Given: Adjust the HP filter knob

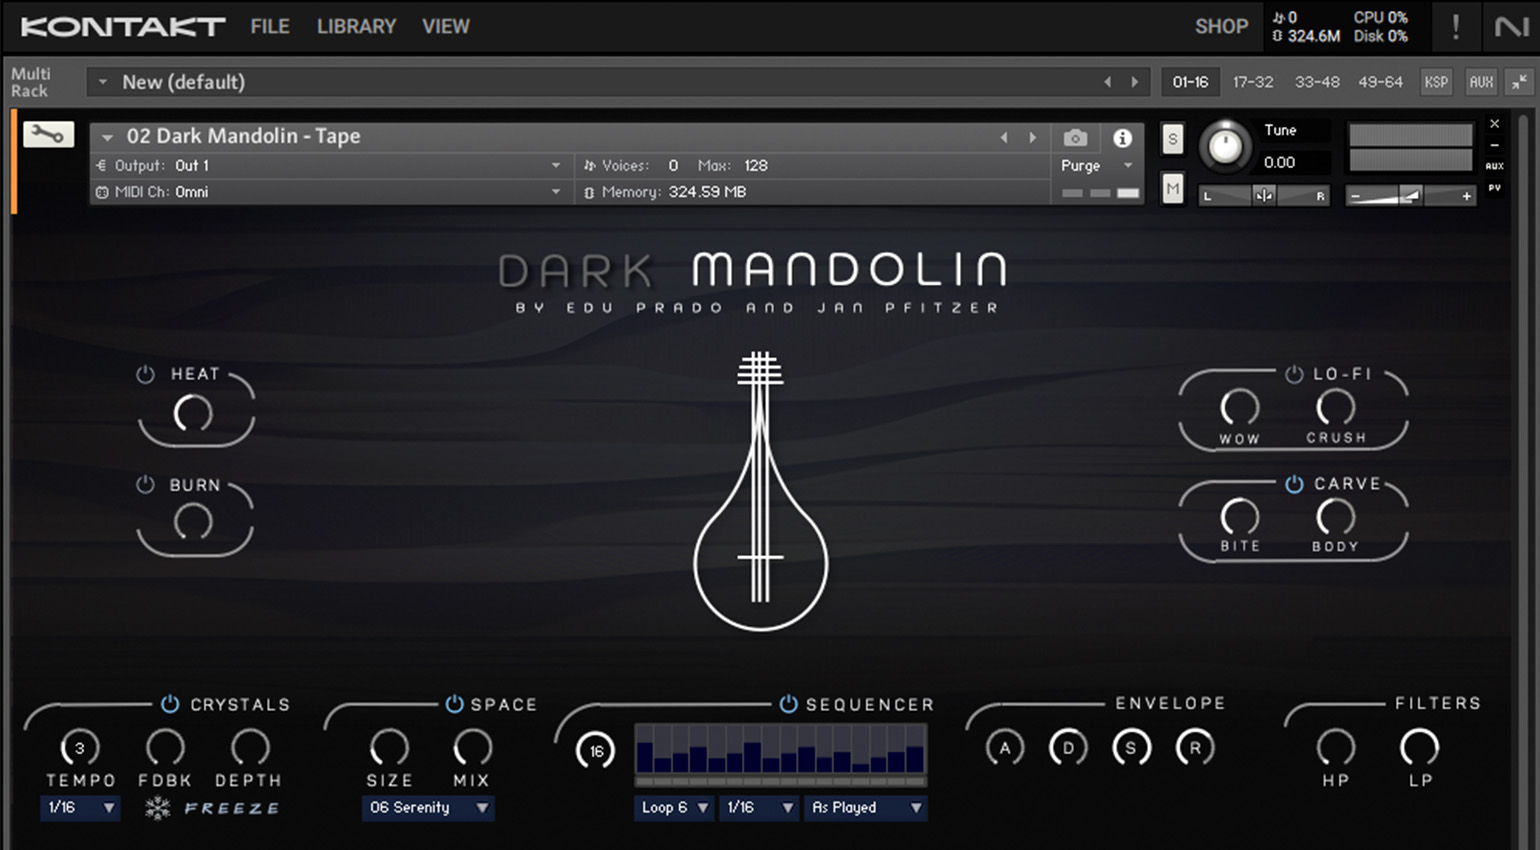Looking at the screenshot, I should [1335, 748].
